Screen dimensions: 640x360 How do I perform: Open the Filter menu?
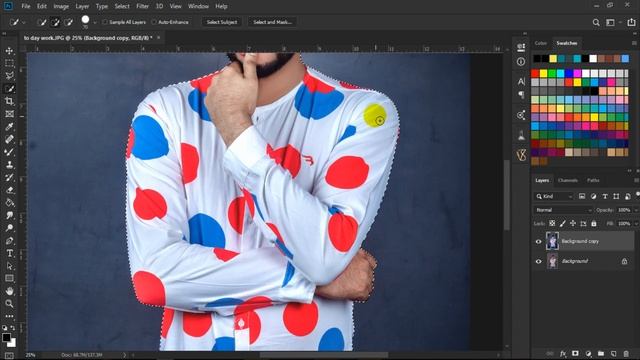point(142,6)
